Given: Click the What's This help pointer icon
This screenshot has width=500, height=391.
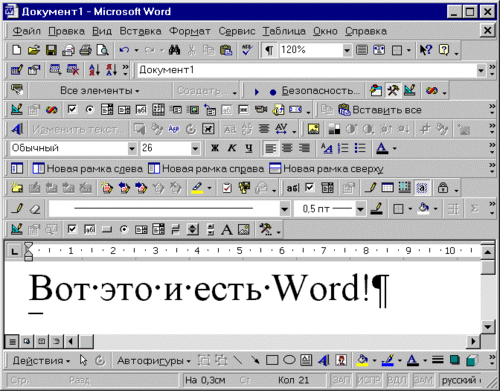Looking at the screenshot, I should click(x=426, y=50).
